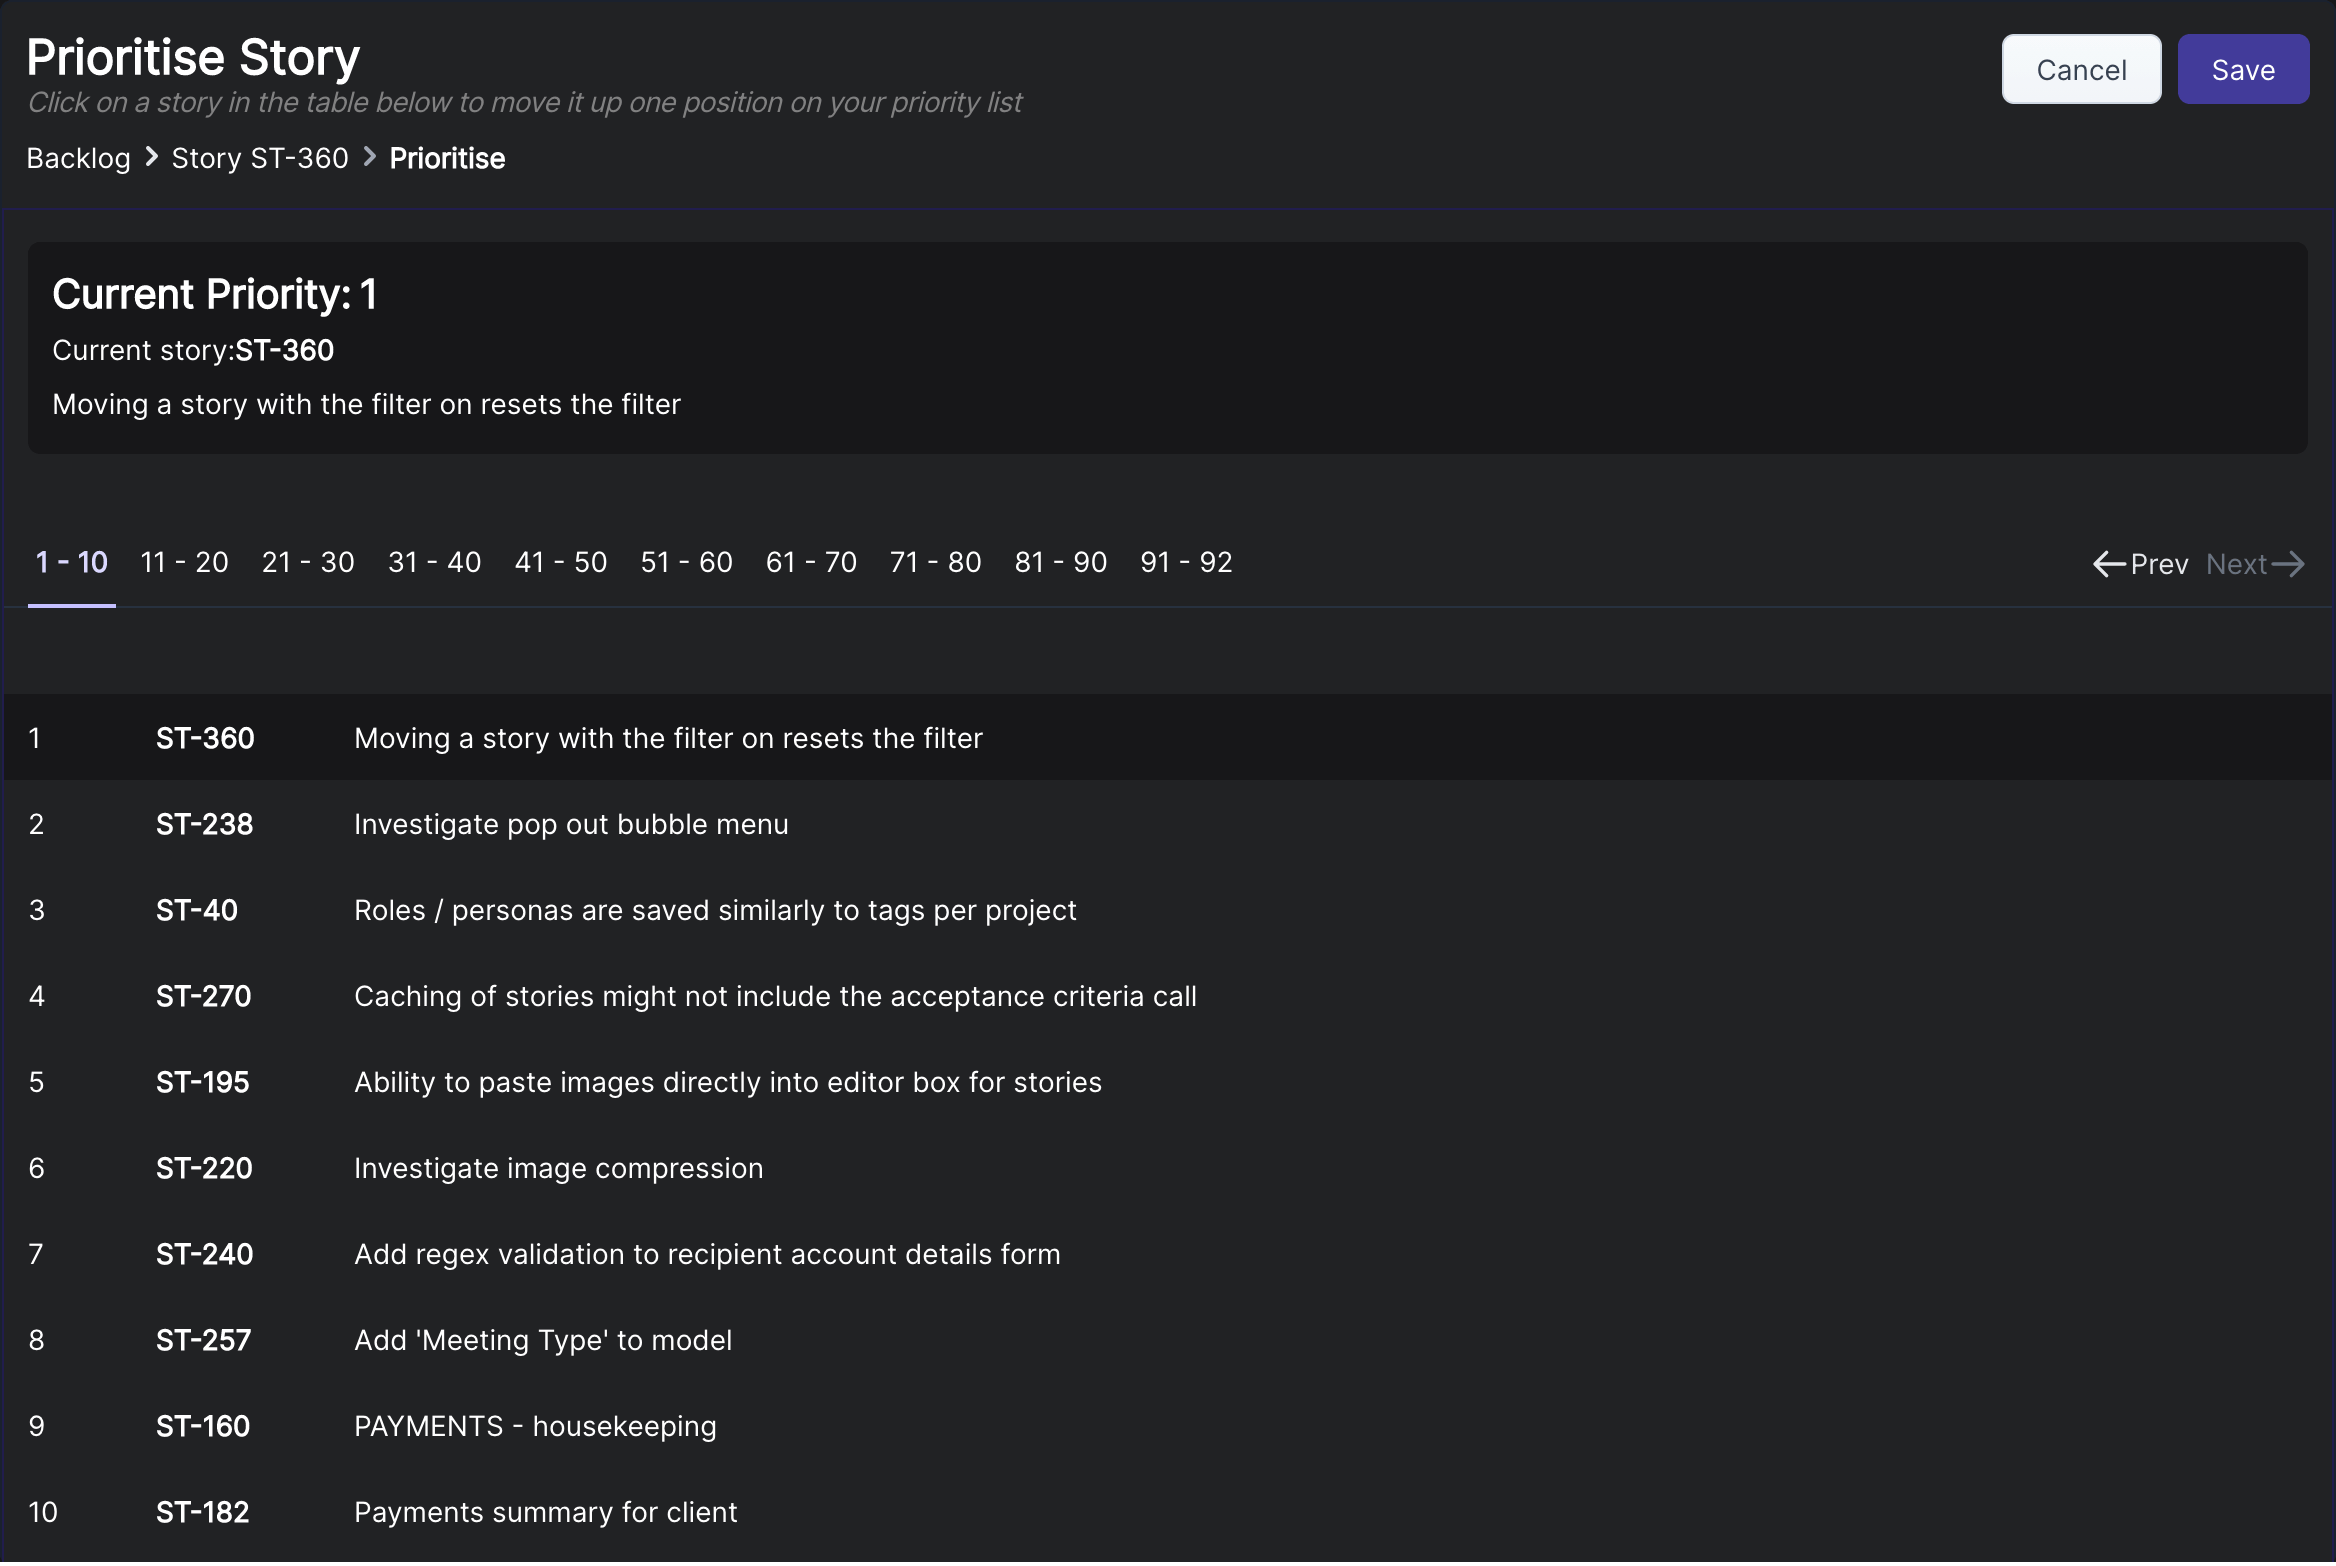
Task: Click the ST-182 payments summary row
Action: (x=545, y=1512)
